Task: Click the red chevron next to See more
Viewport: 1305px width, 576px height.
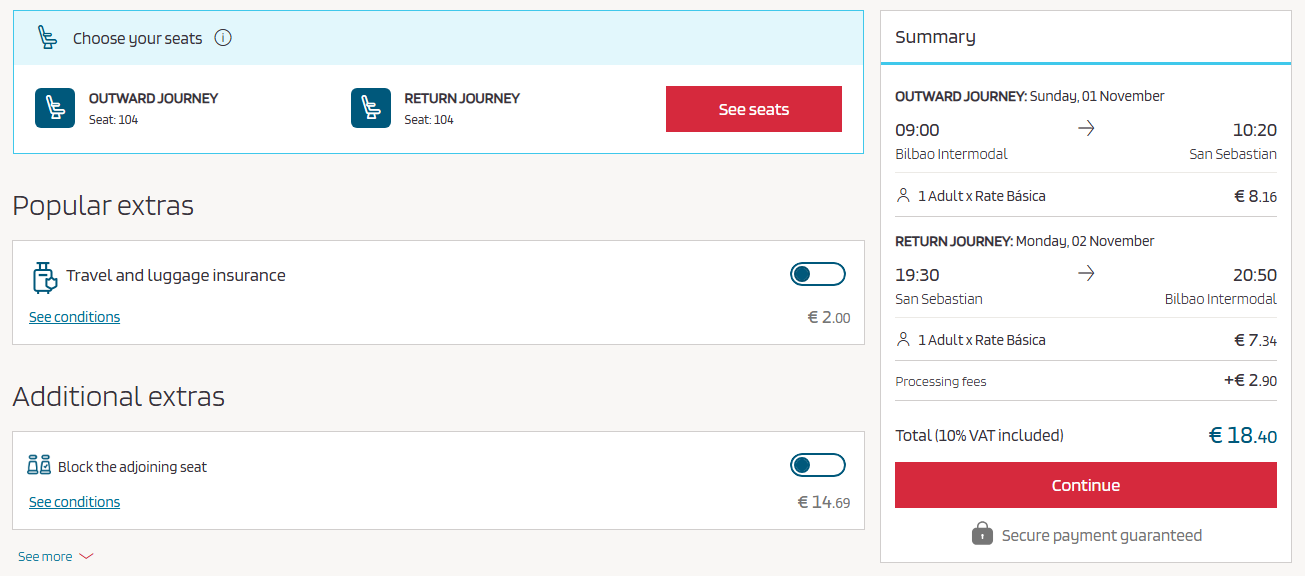Action: coord(86,556)
